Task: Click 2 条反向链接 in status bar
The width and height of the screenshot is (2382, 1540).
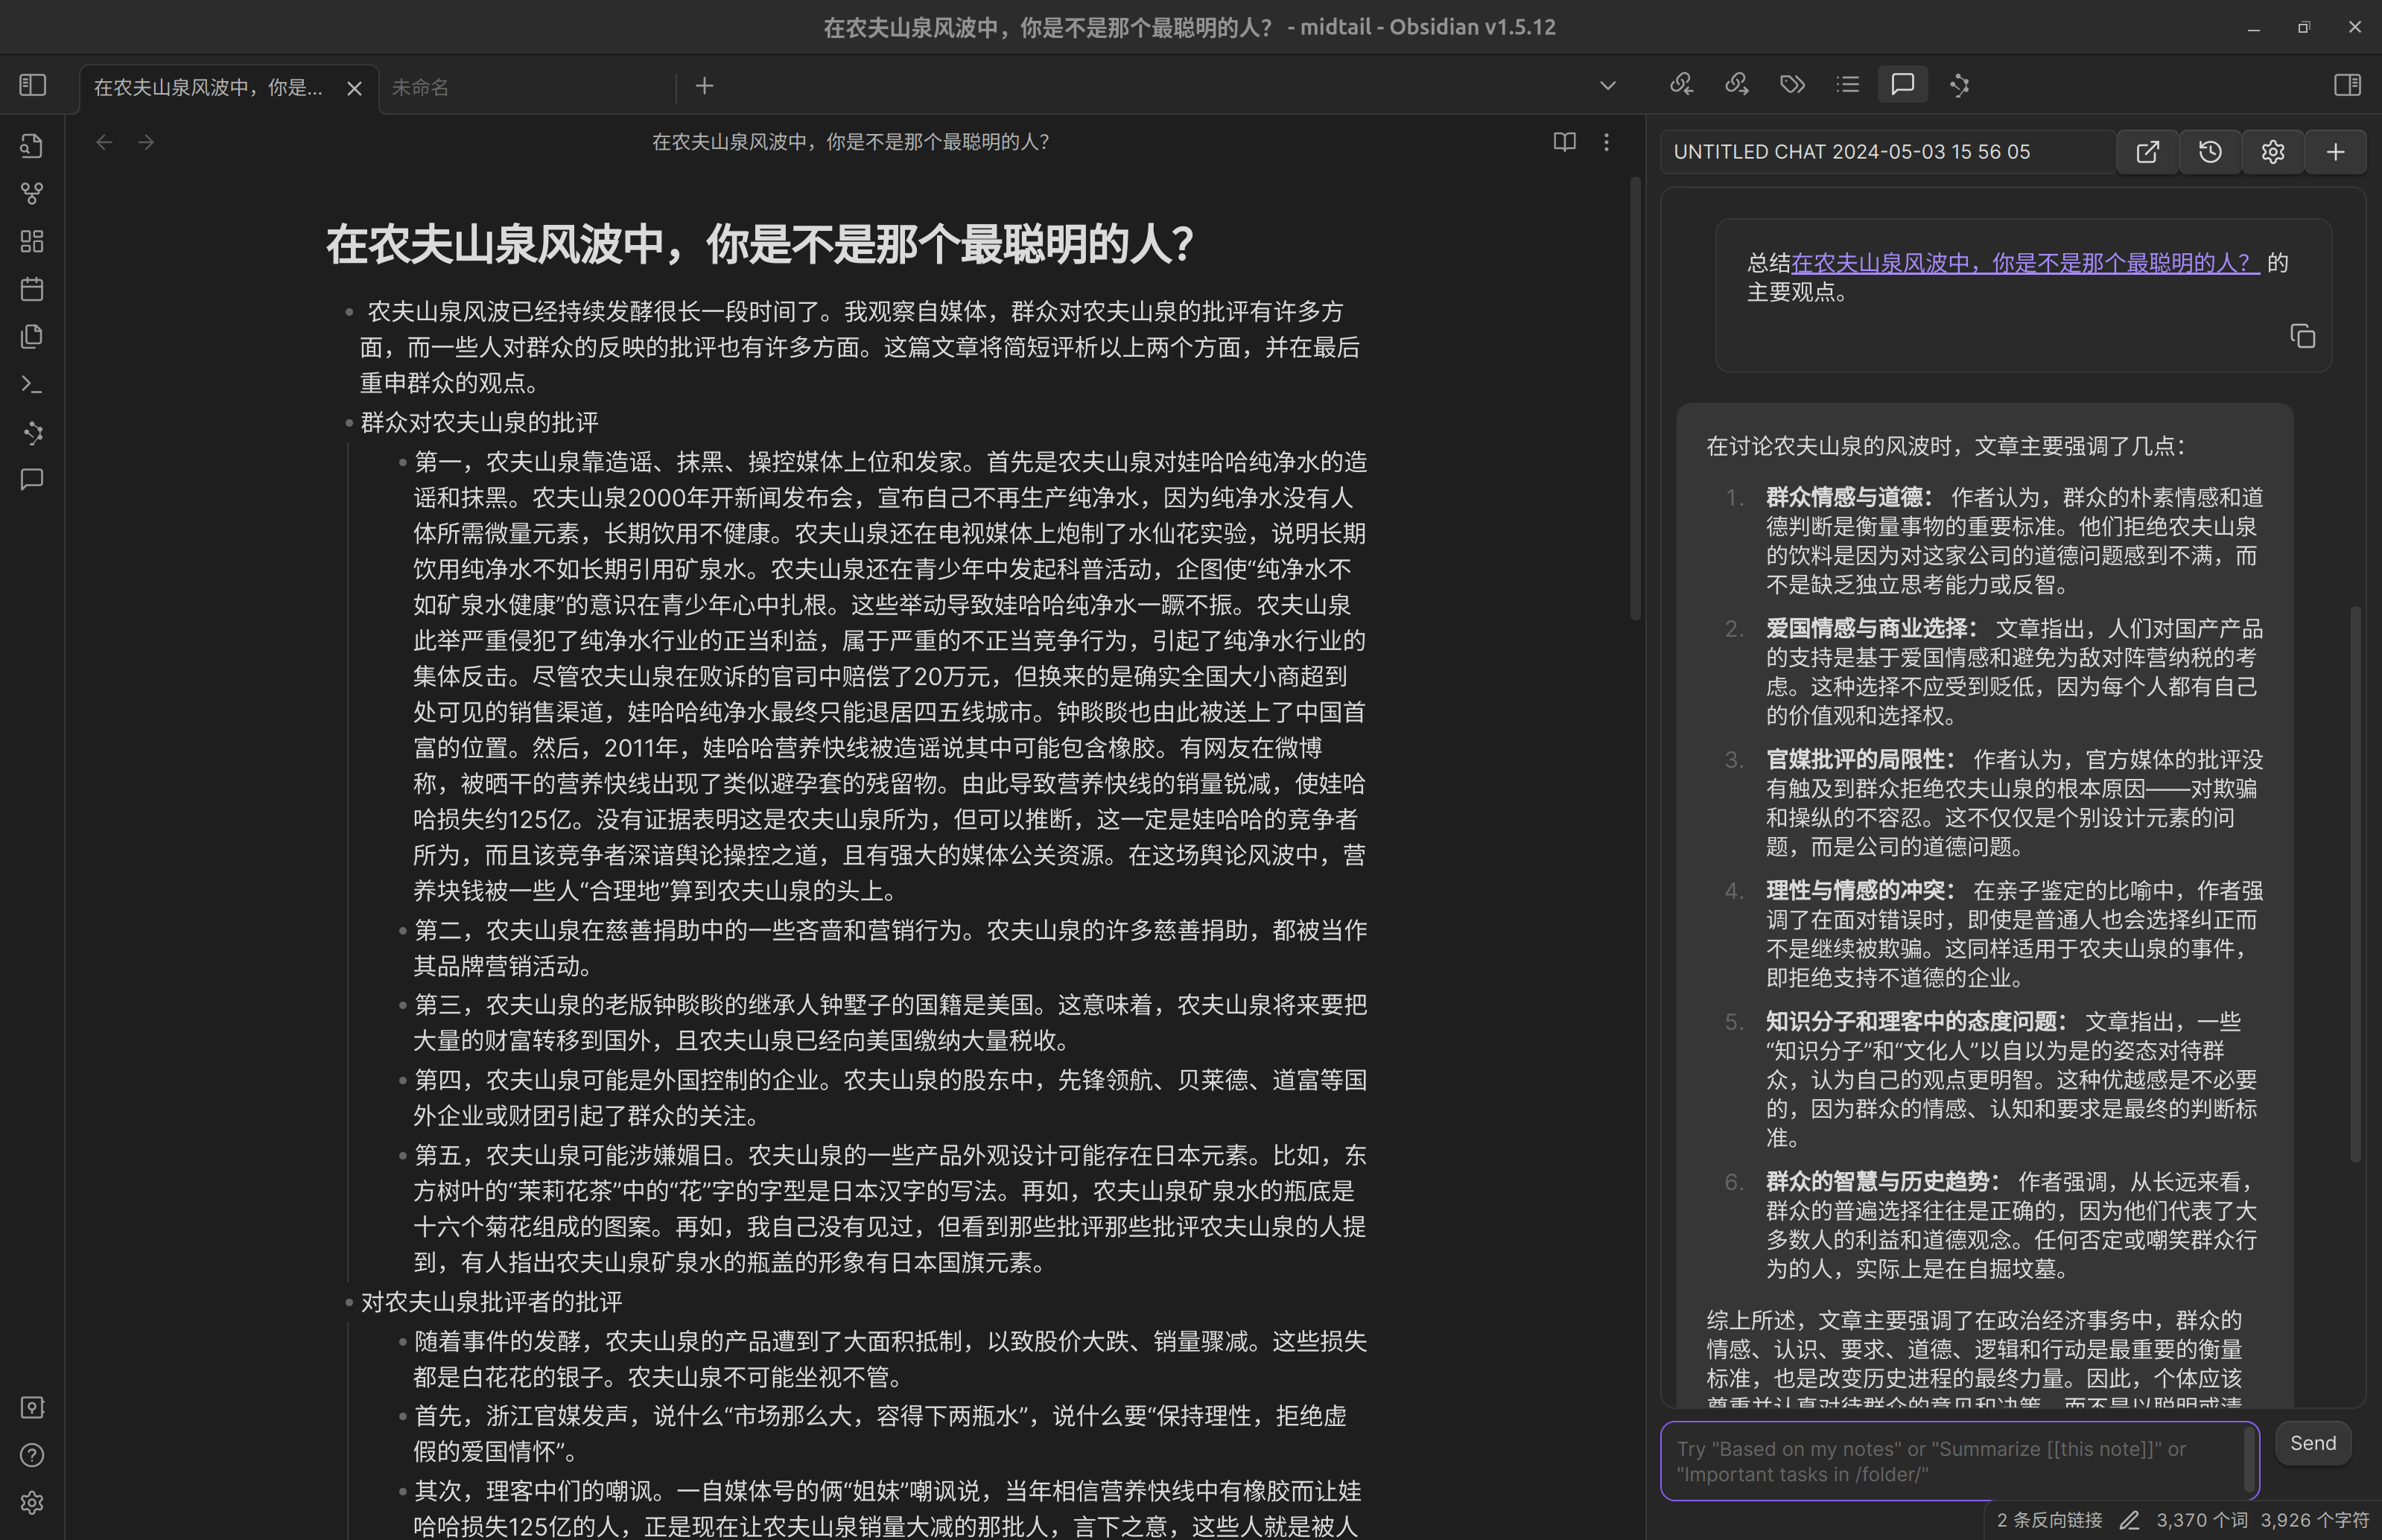Action: click(2049, 1520)
